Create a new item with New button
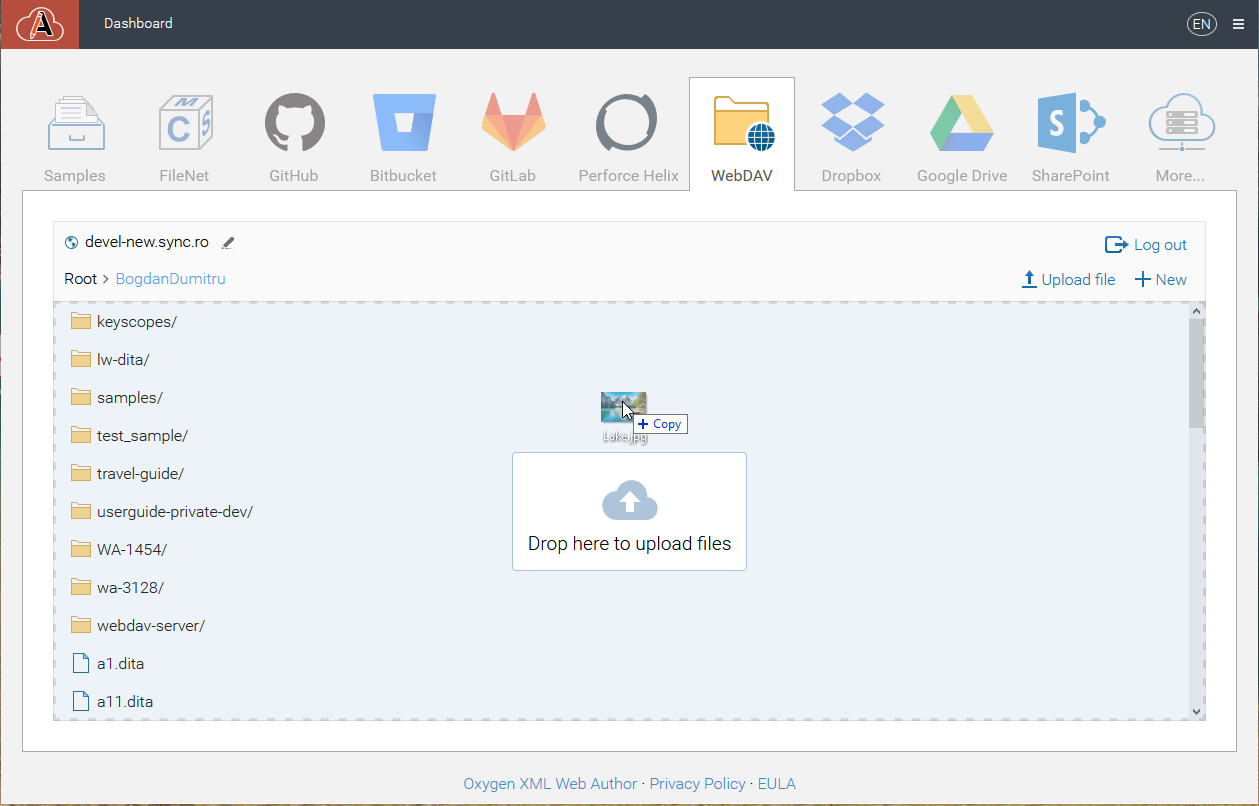This screenshot has width=1259, height=806. coord(1161,280)
